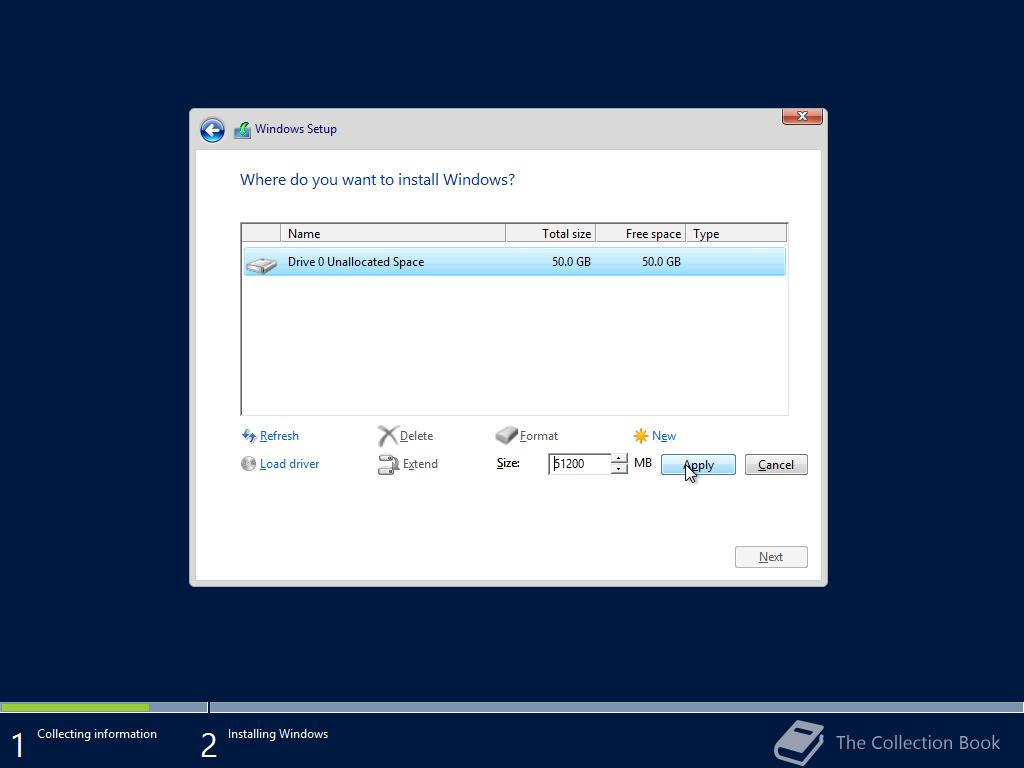1024x768 pixels.
Task: Click into the Size input field
Action: coord(580,464)
